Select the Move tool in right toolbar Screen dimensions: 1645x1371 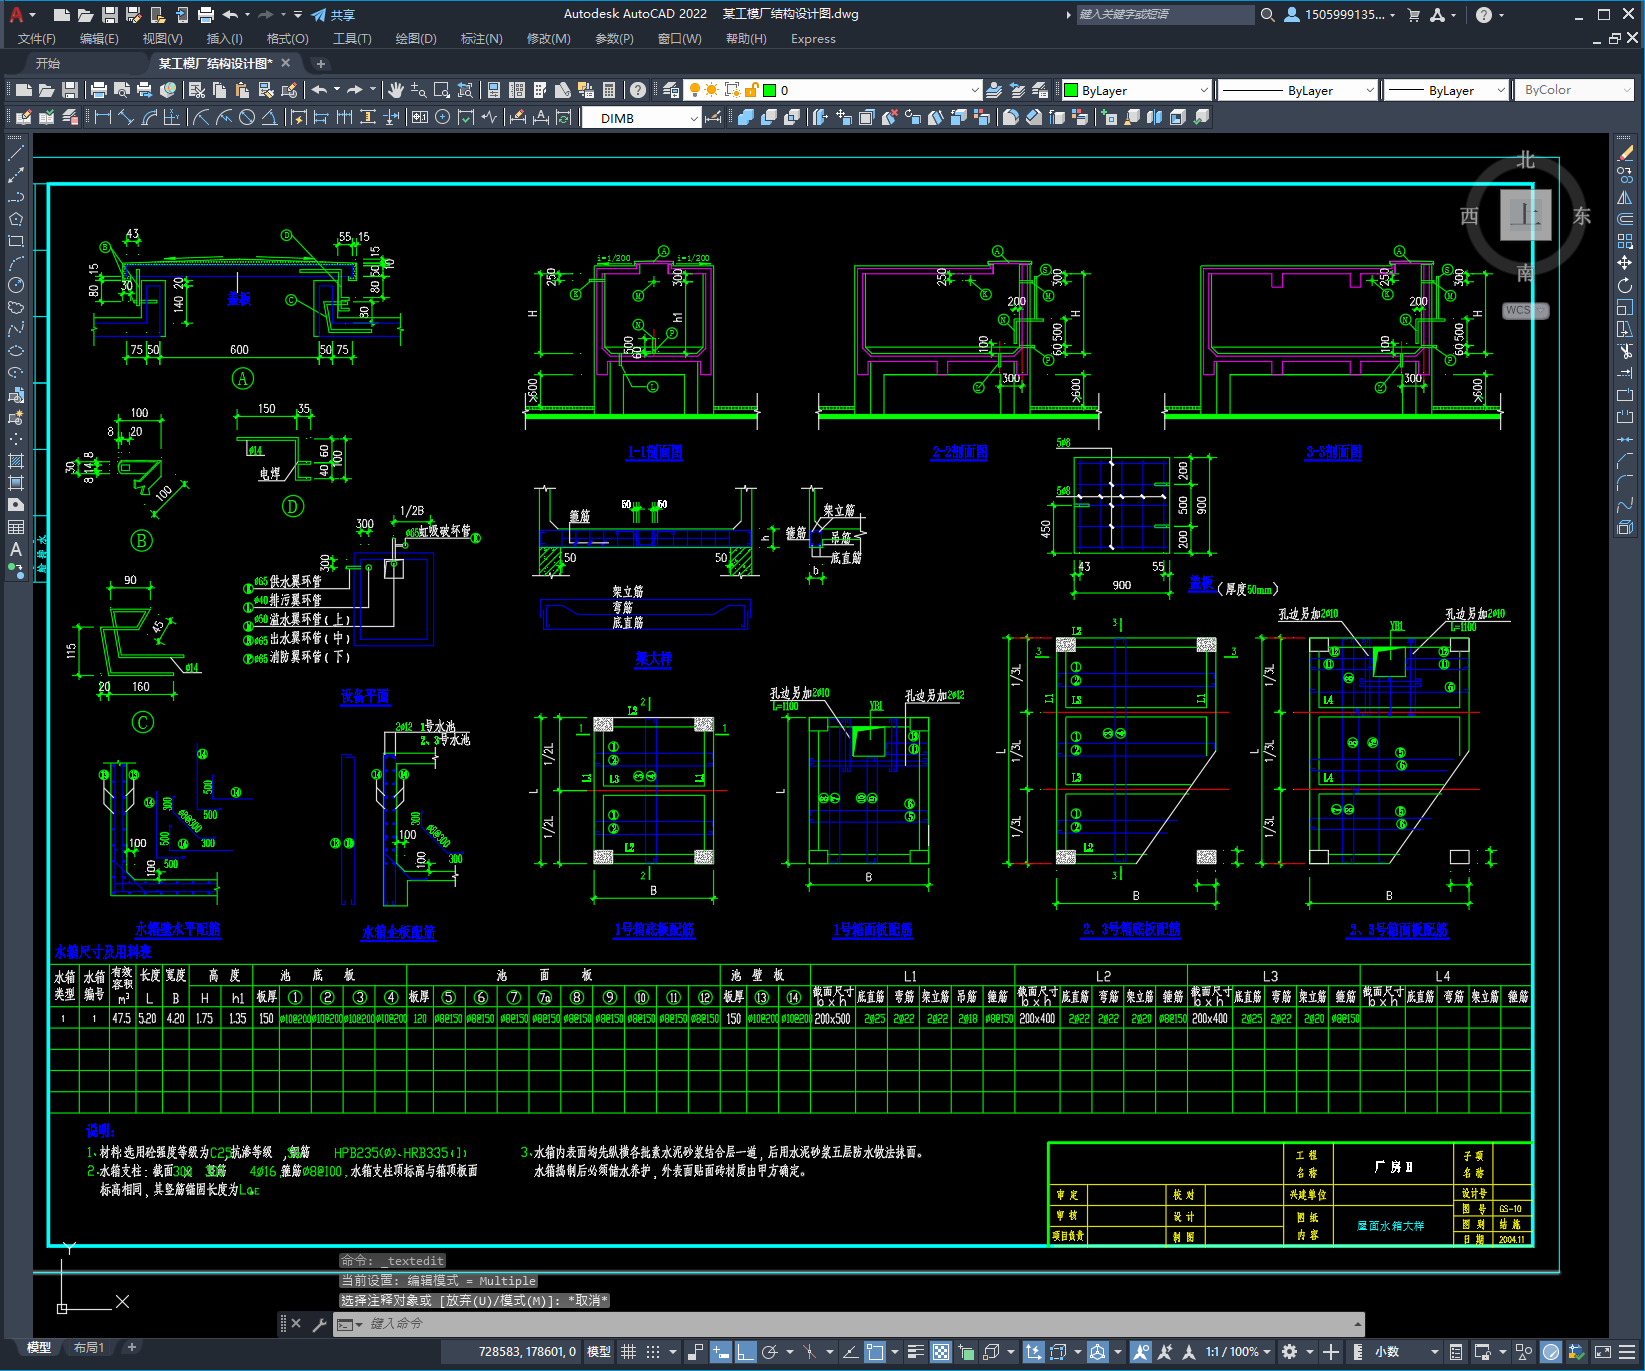[1625, 263]
